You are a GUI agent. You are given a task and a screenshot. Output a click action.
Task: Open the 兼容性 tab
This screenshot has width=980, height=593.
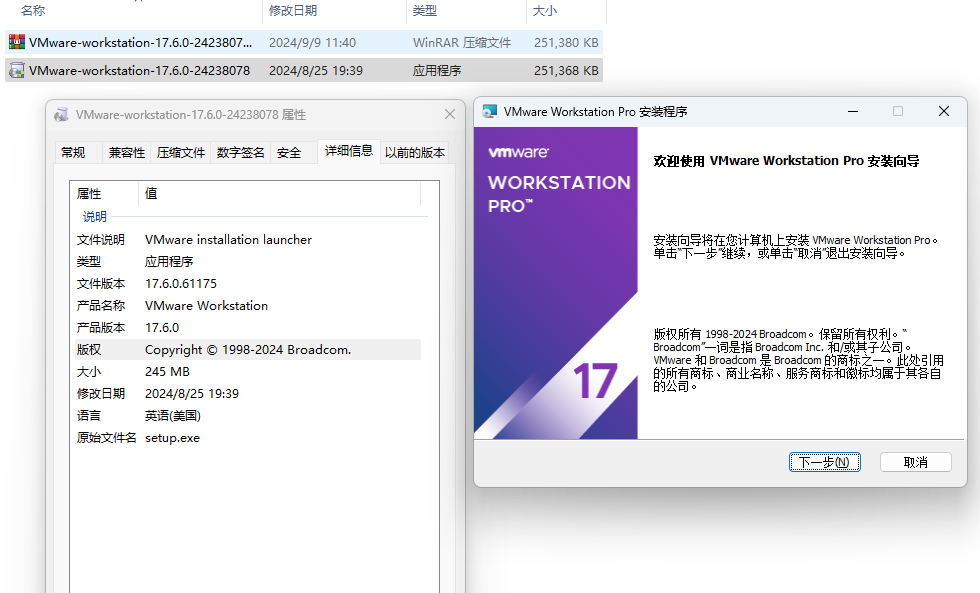127,153
